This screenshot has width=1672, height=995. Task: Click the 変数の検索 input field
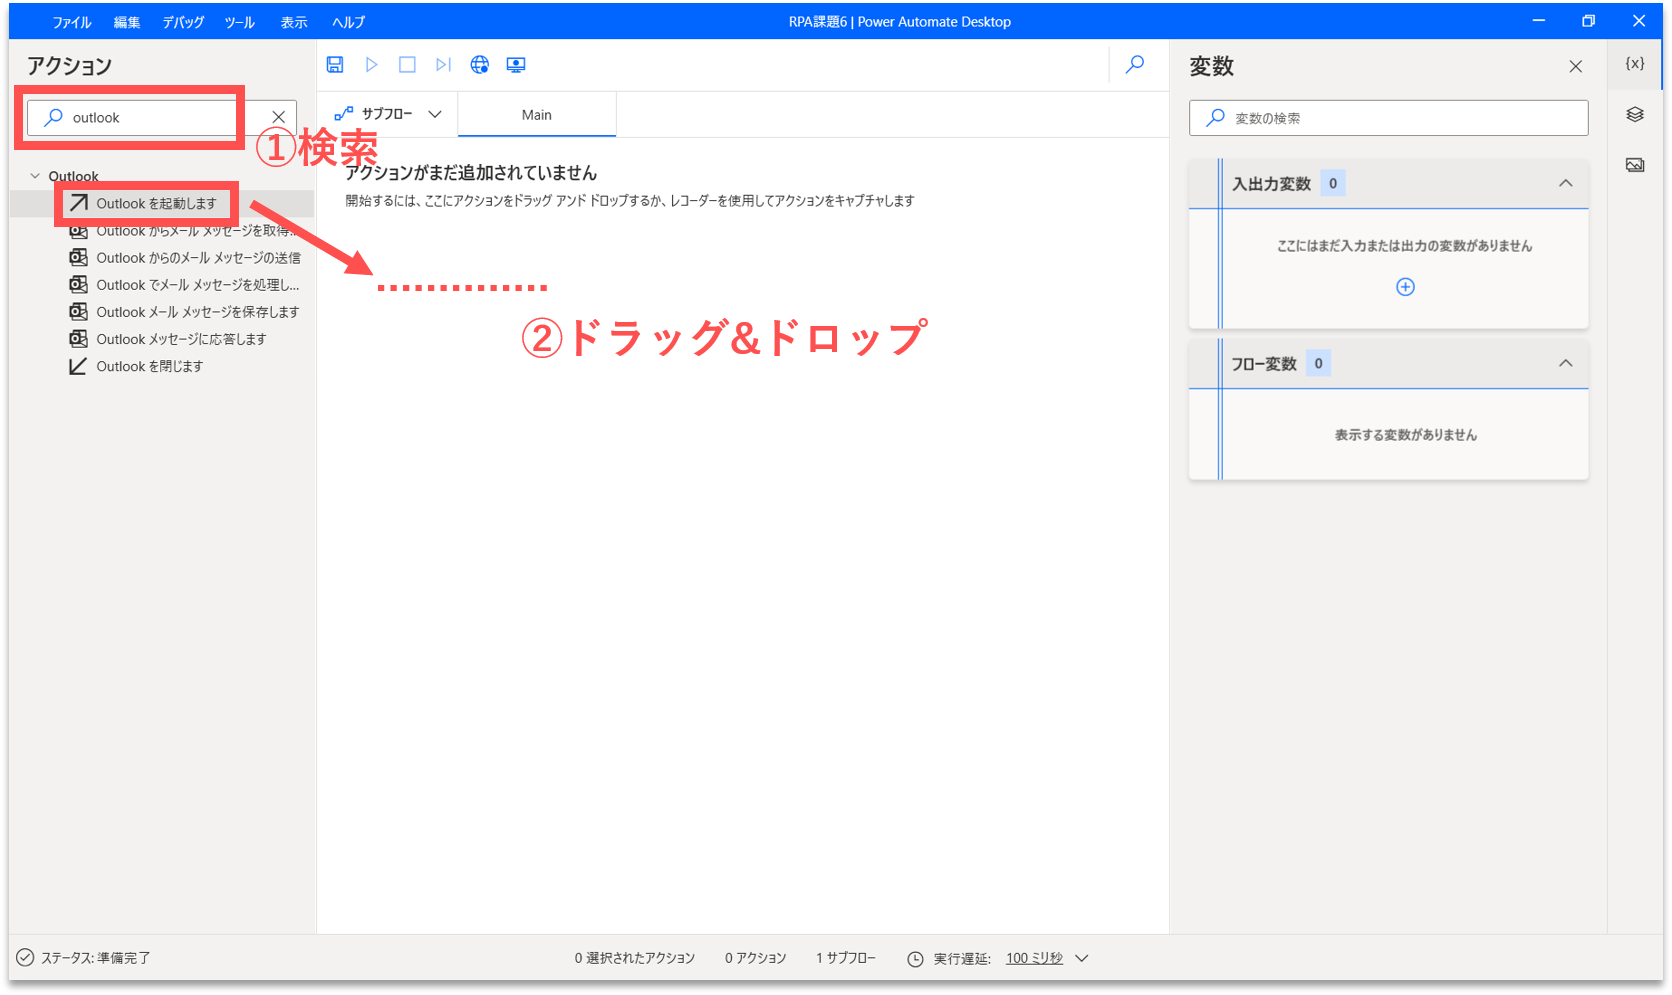point(1400,118)
